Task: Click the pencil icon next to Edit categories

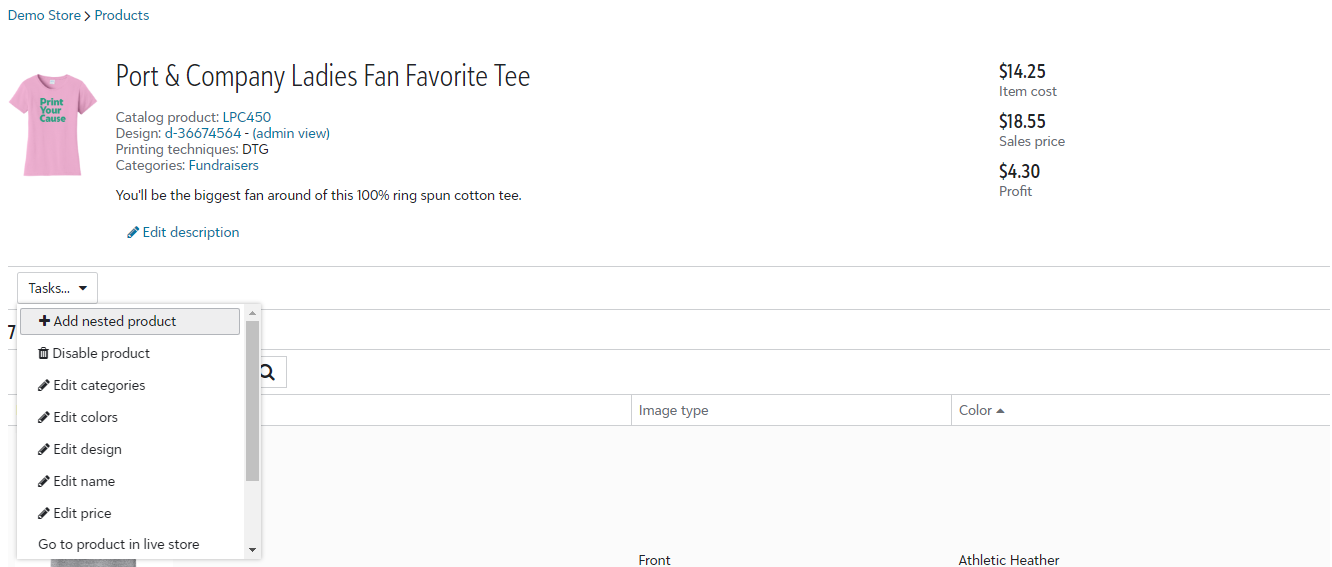Action: point(44,385)
